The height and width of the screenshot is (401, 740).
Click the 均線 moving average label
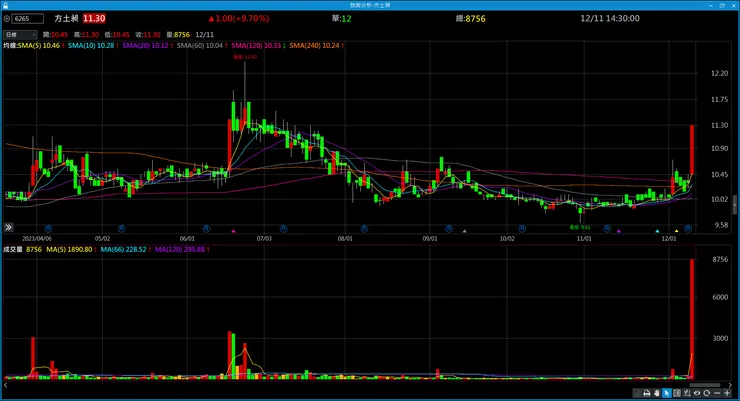(x=10, y=46)
